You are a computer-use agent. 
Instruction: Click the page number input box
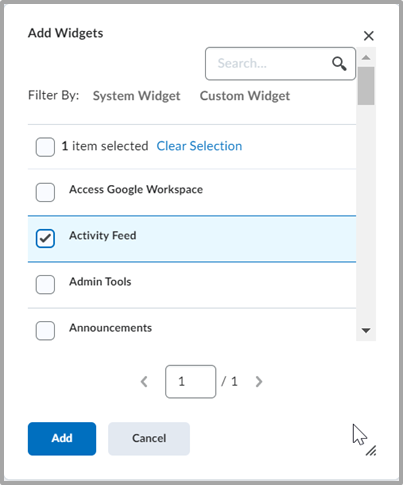(191, 382)
